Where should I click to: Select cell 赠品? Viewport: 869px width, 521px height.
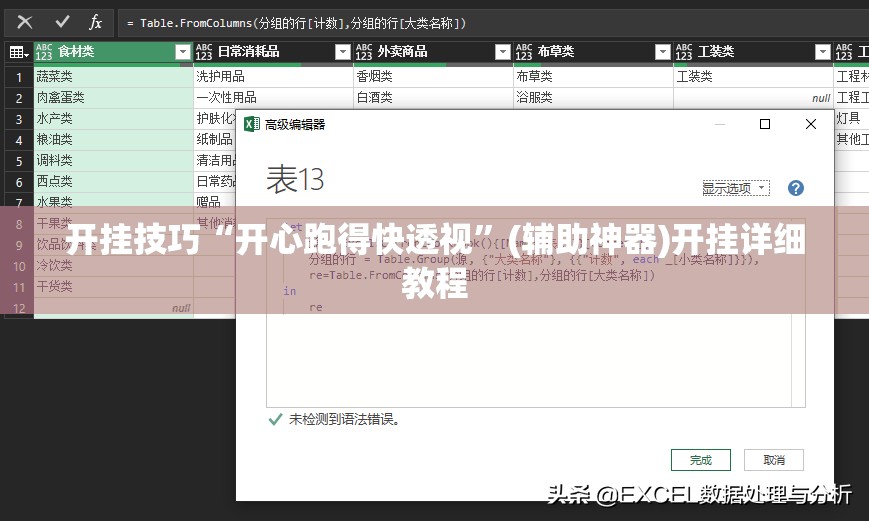(215, 201)
